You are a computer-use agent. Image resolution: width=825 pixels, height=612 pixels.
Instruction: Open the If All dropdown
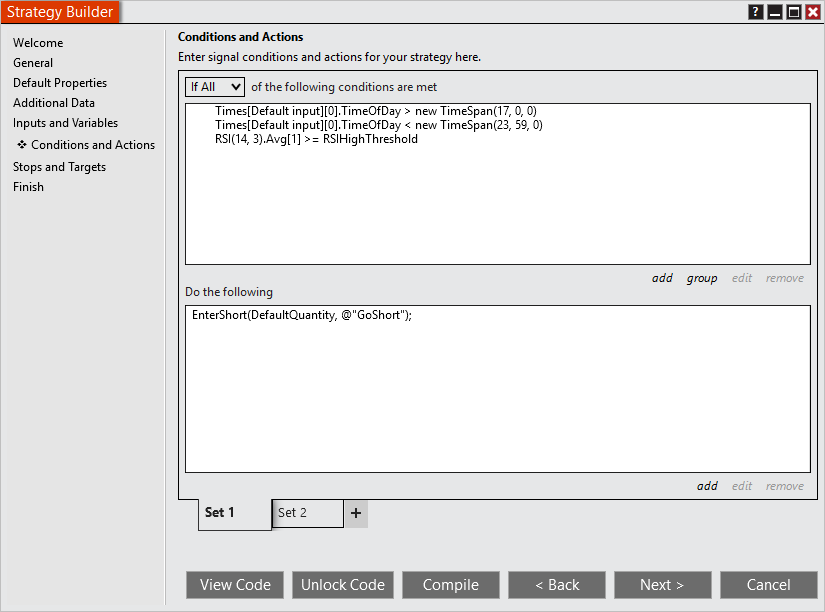214,86
